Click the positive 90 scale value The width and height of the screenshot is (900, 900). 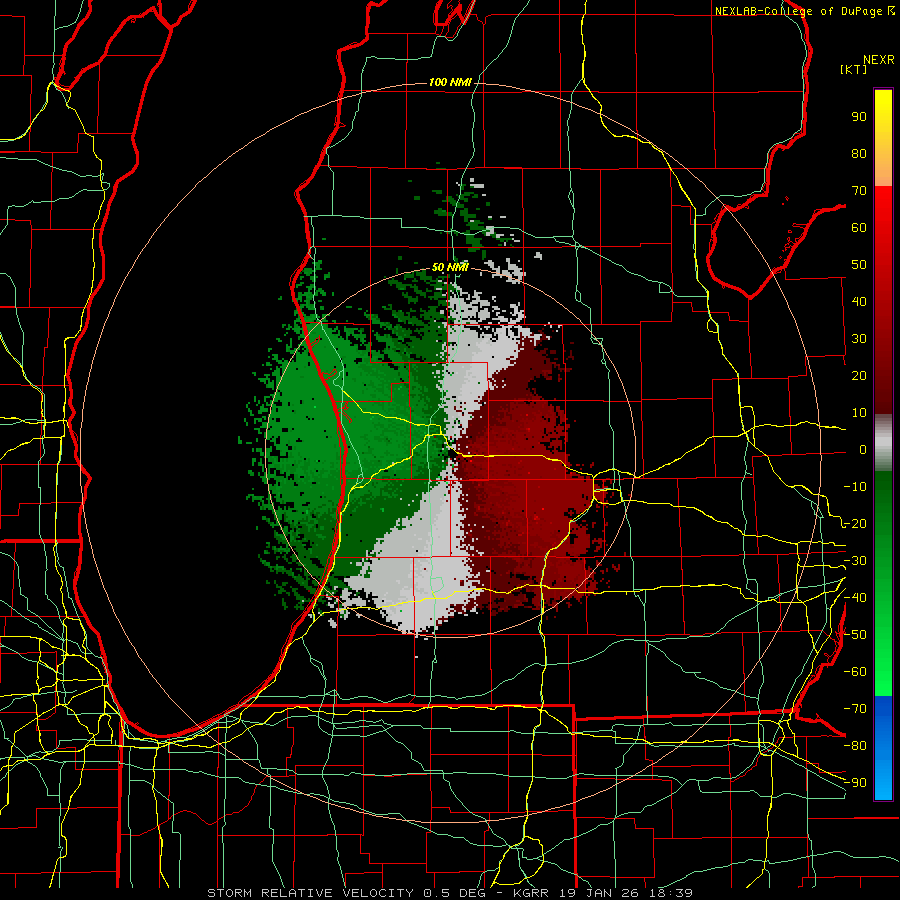[859, 117]
